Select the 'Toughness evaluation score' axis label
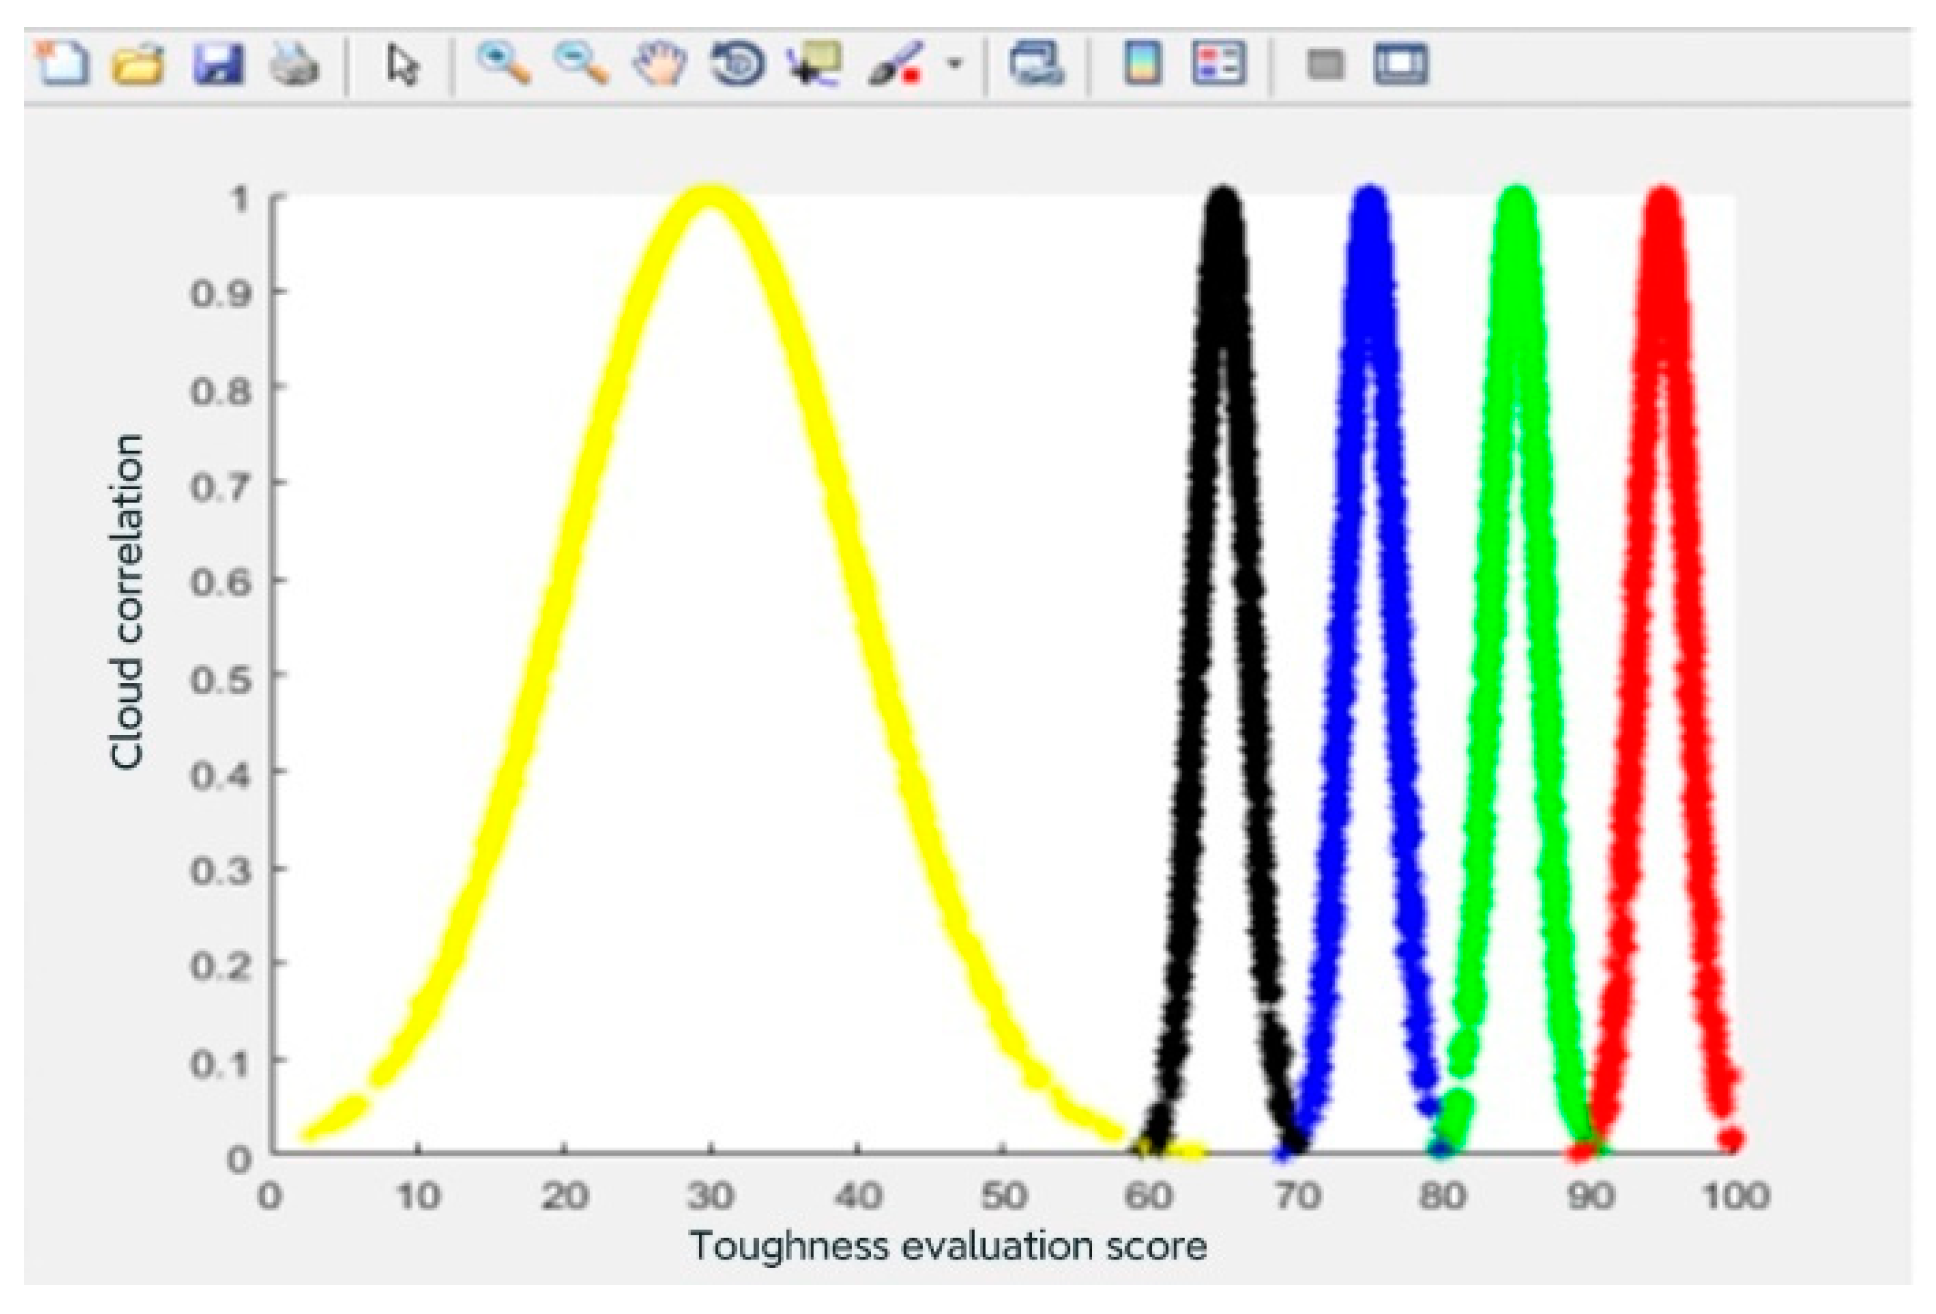The height and width of the screenshot is (1314, 1936). pyautogui.click(x=947, y=1246)
